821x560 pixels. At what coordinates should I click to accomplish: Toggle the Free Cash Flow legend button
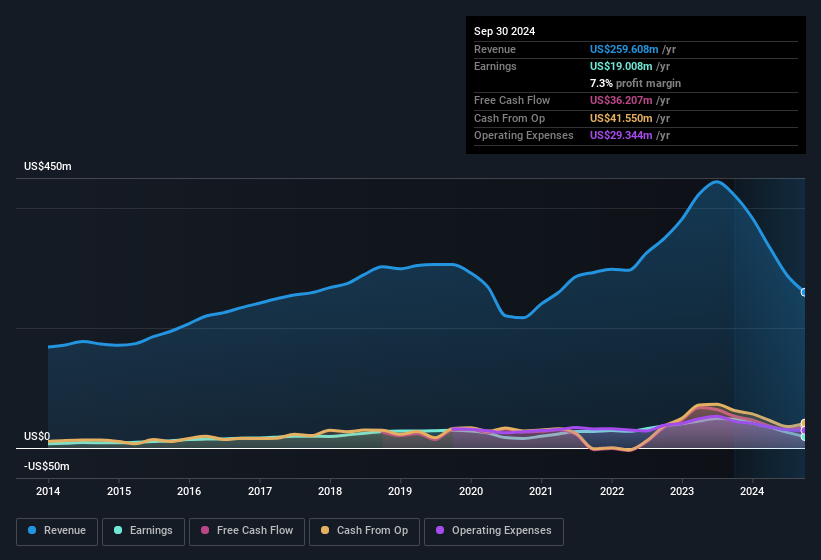point(247,531)
